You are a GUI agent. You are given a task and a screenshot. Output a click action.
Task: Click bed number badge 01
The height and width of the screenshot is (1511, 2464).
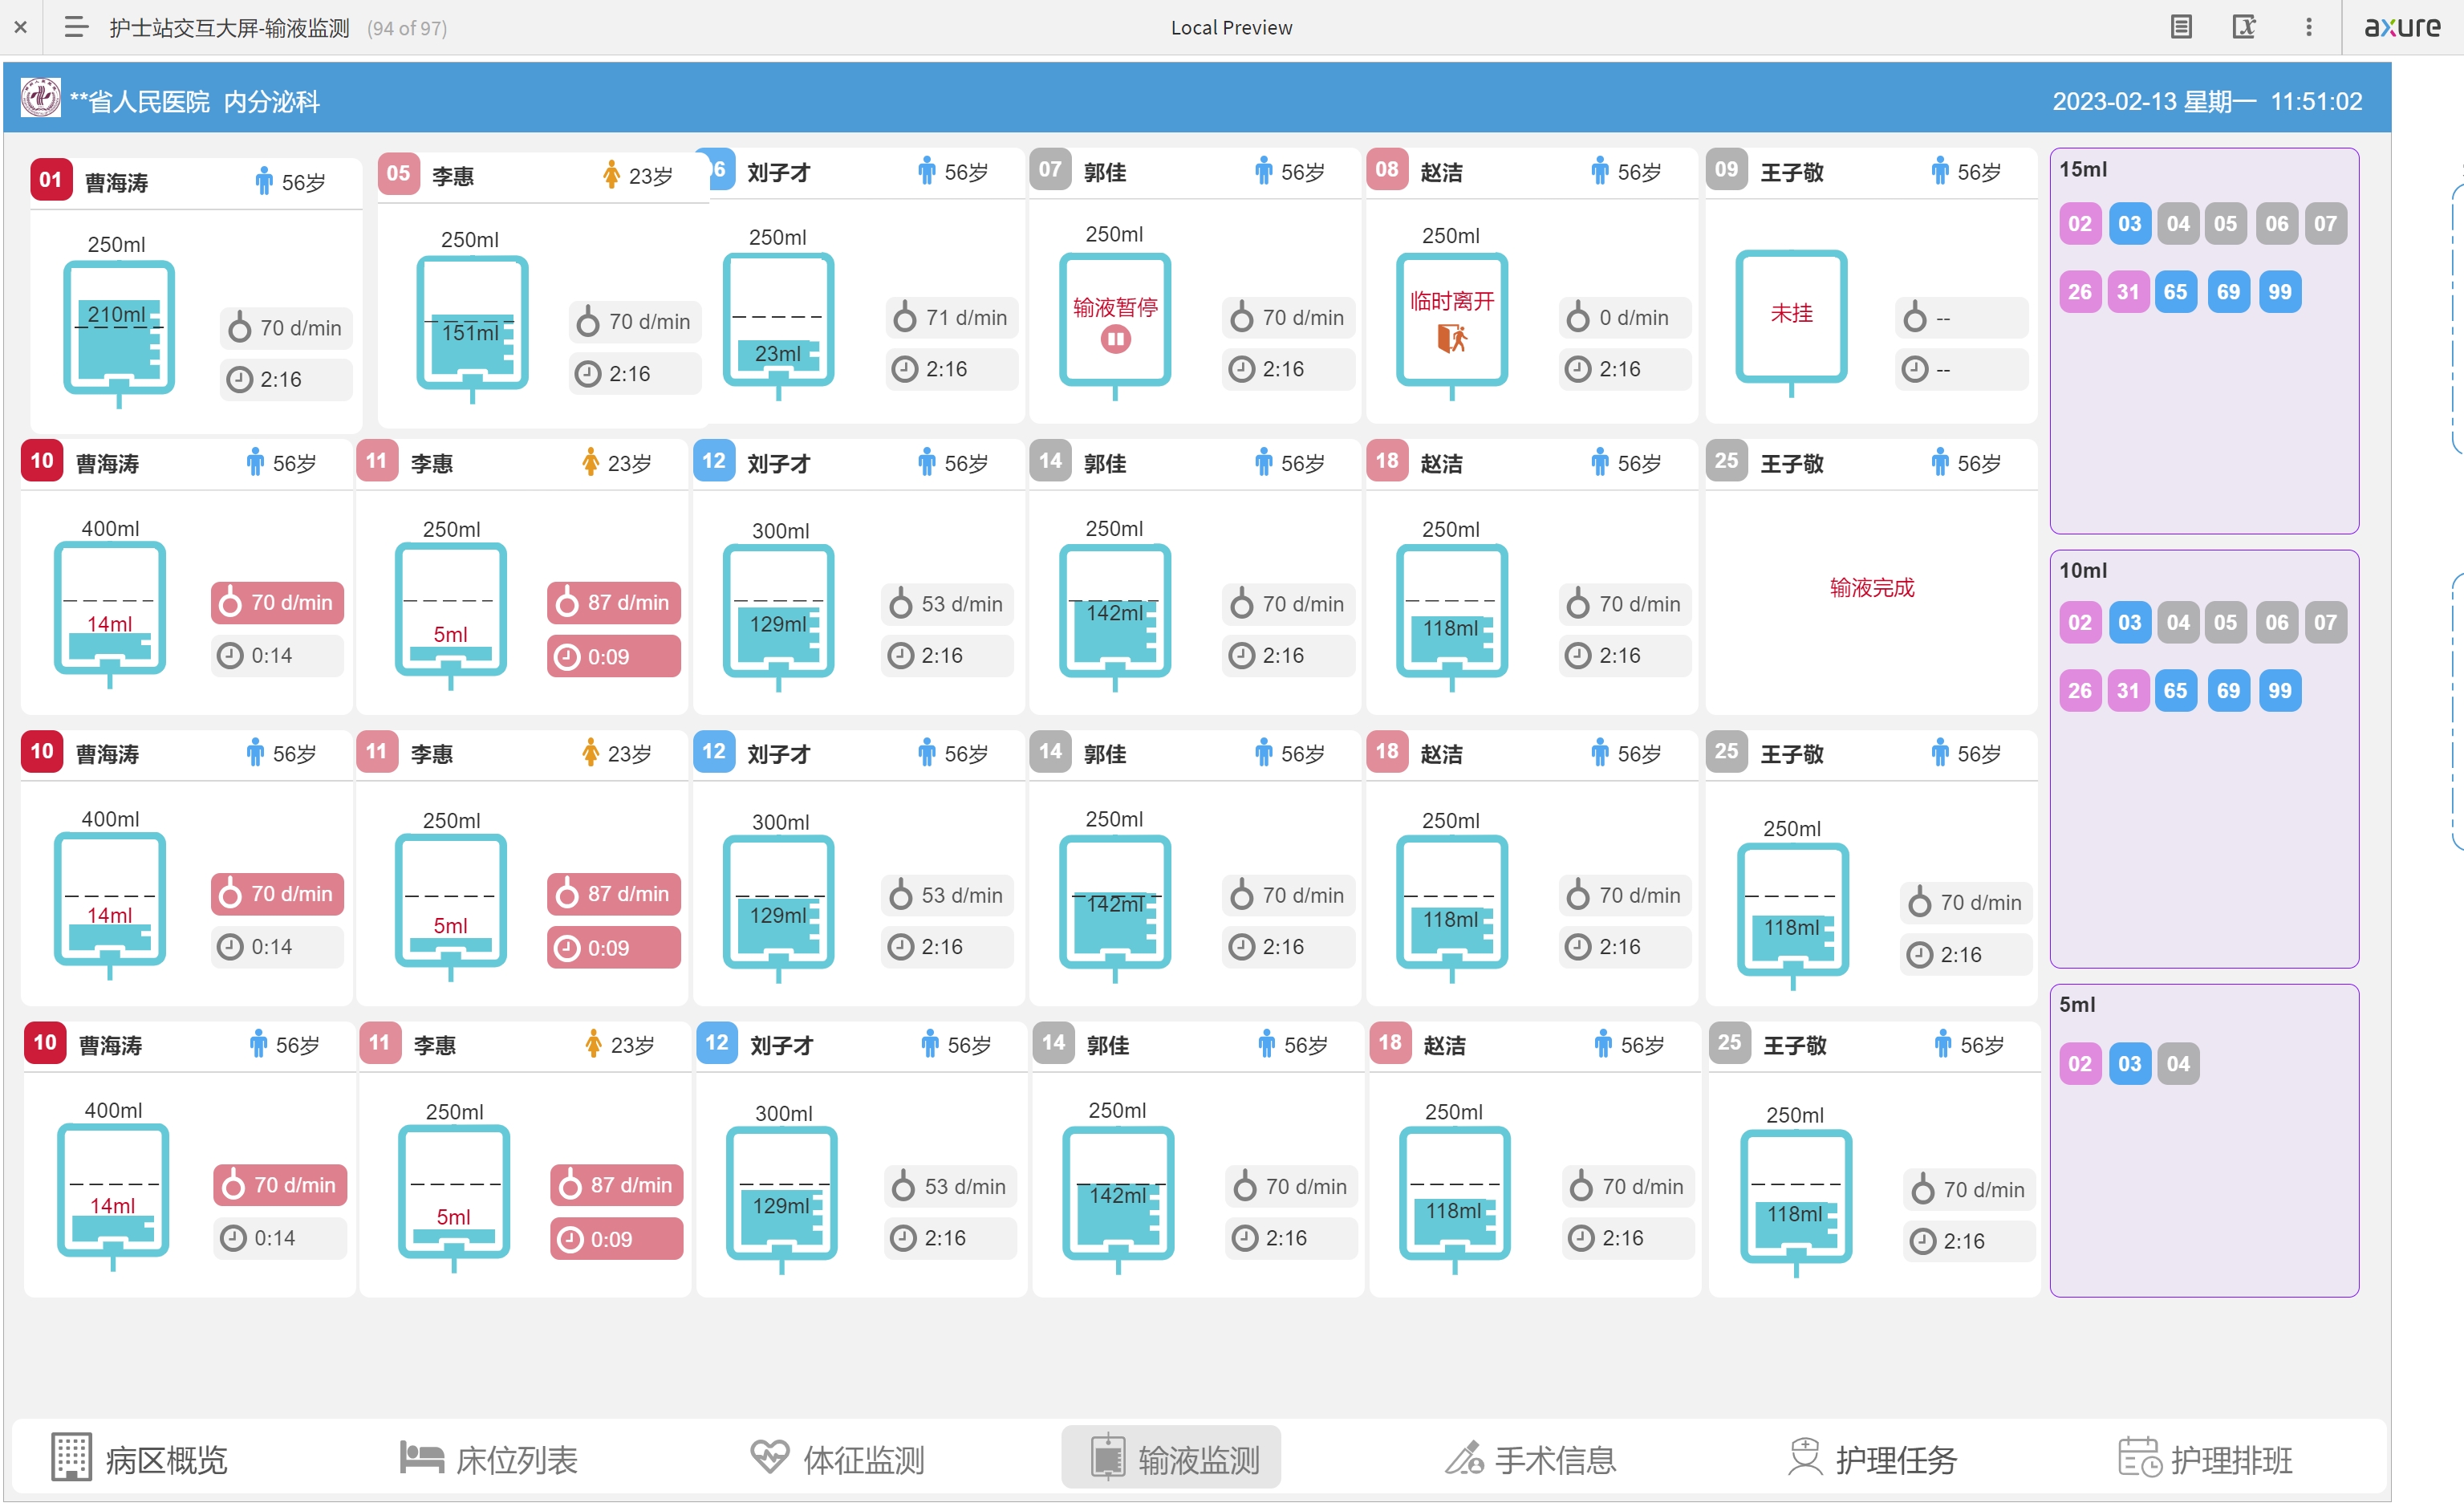pos(51,180)
